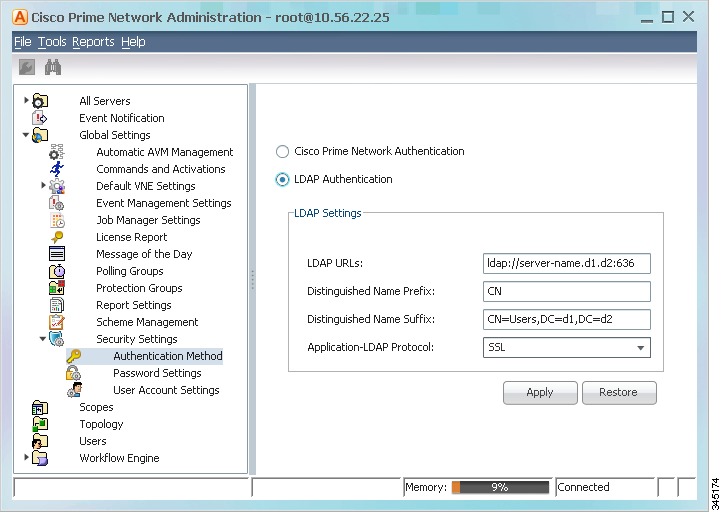721x512 pixels.
Task: Select Polling Groups in the tree
Action: [130, 271]
